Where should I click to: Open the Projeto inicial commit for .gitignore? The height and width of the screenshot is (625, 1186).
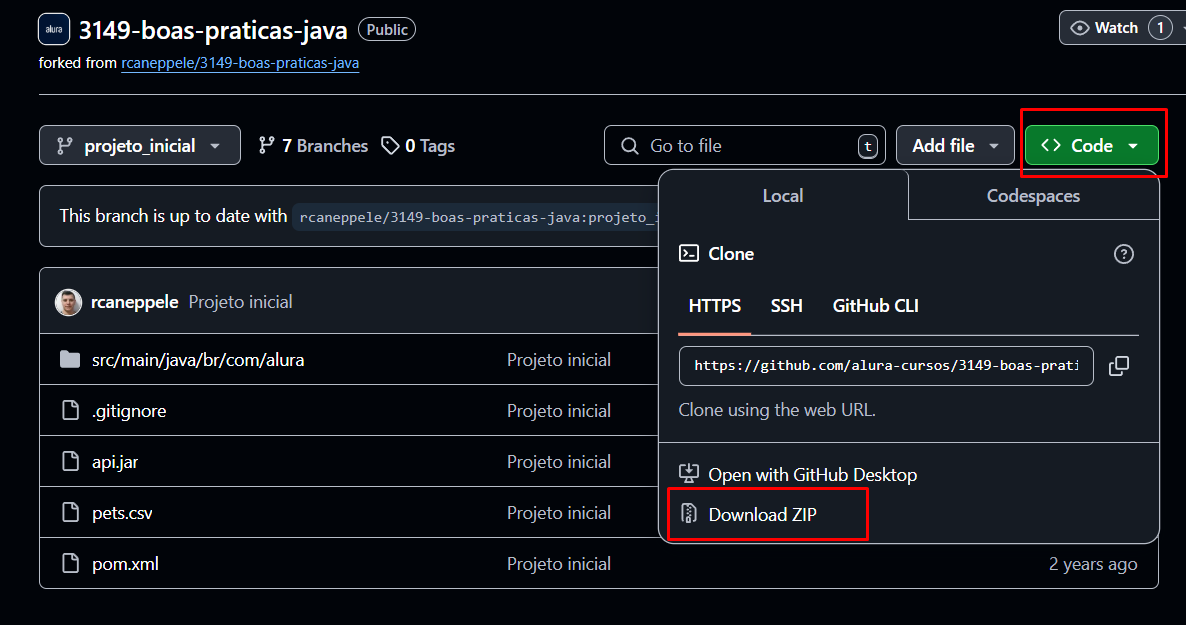559,411
